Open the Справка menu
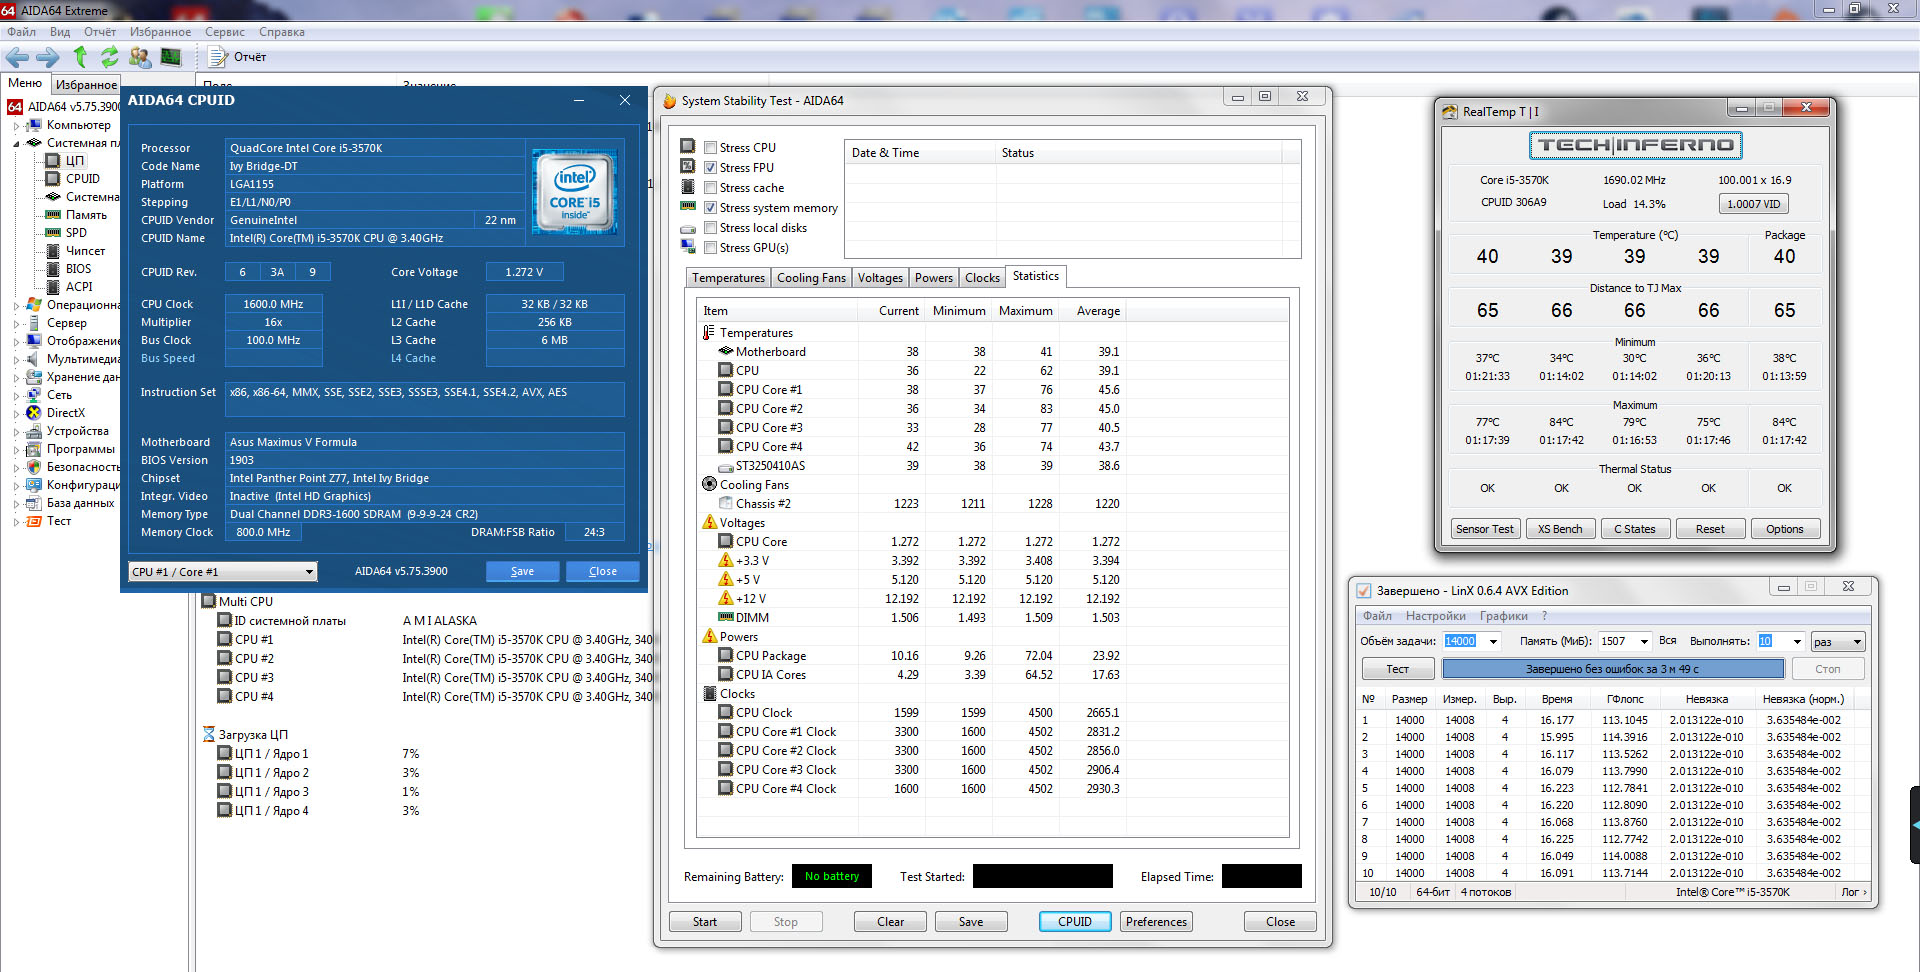This screenshot has width=1920, height=972. click(282, 32)
